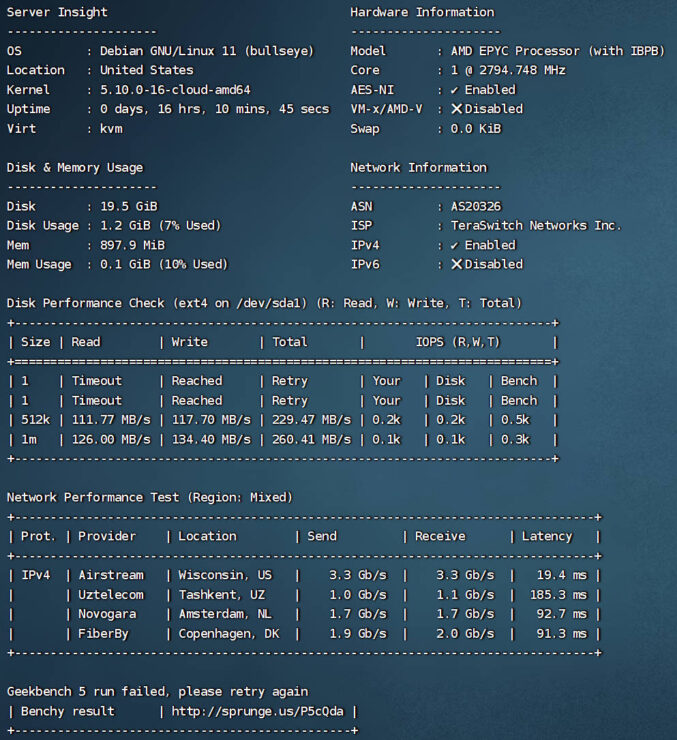The width and height of the screenshot is (677, 740).
Task: Select Copenhagen receive speed 2.0 Gb/s
Action: click(465, 633)
